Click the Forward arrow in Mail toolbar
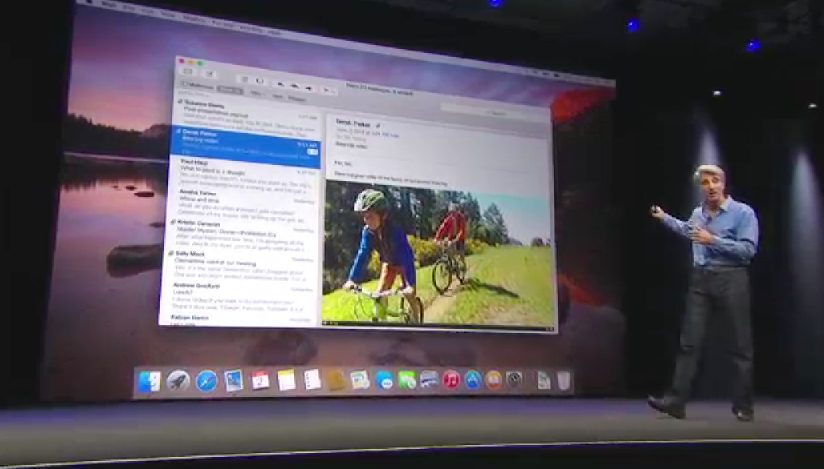Screen dimensions: 824x469 tap(308, 87)
